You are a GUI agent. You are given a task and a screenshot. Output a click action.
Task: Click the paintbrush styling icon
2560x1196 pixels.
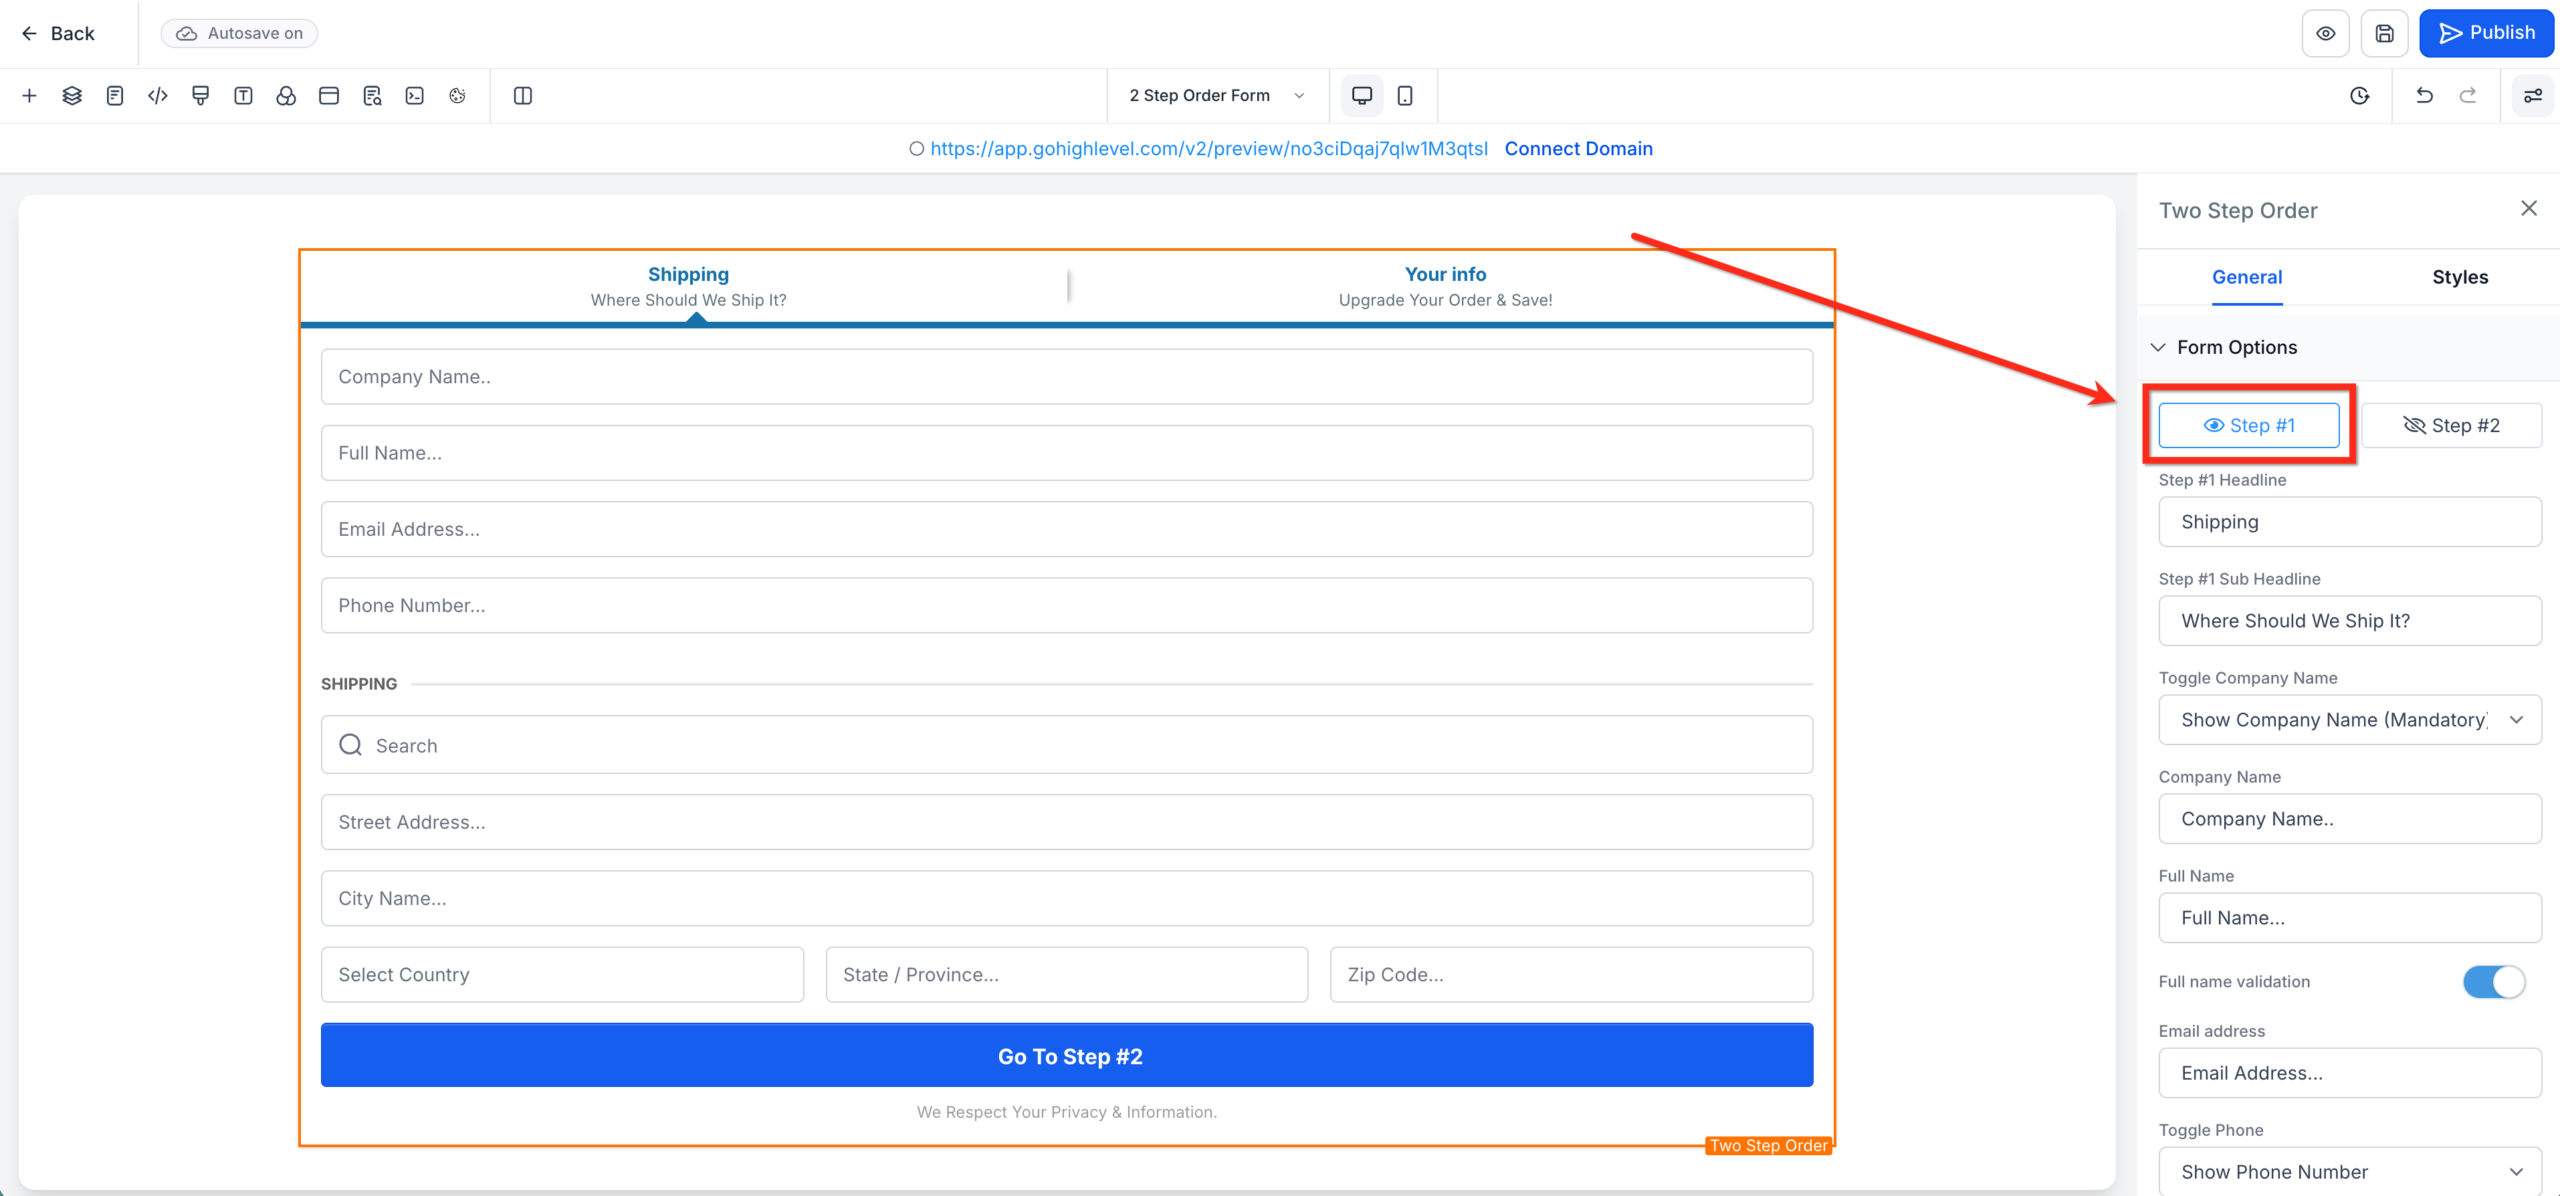pos(200,95)
